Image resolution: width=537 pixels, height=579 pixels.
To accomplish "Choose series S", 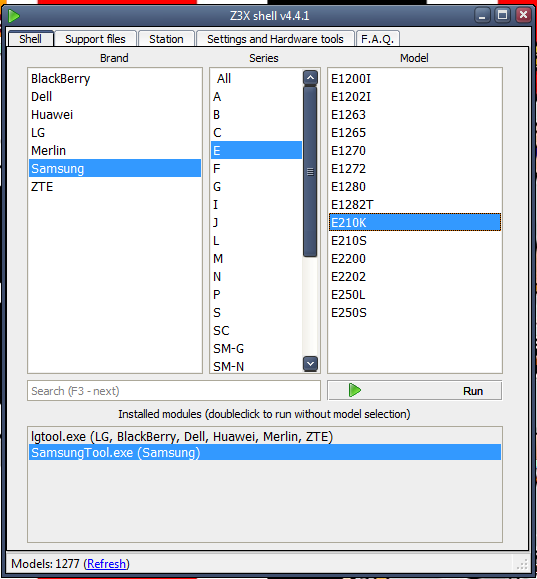I will pyautogui.click(x=256, y=312).
